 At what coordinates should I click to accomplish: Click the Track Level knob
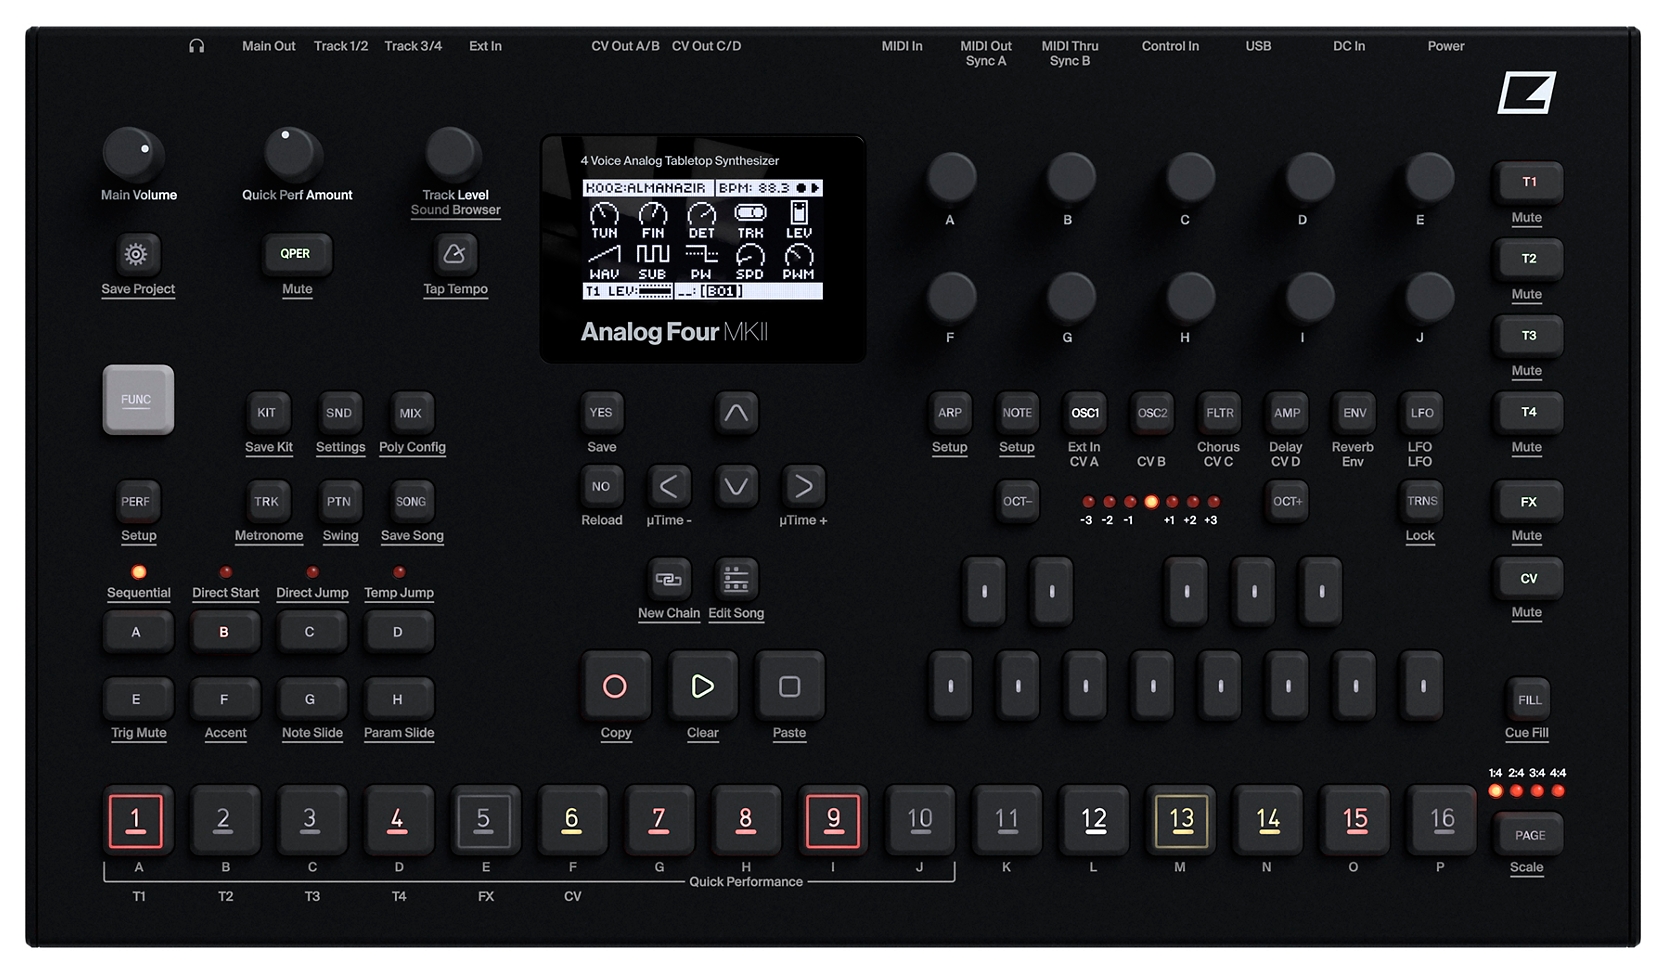pos(453,153)
